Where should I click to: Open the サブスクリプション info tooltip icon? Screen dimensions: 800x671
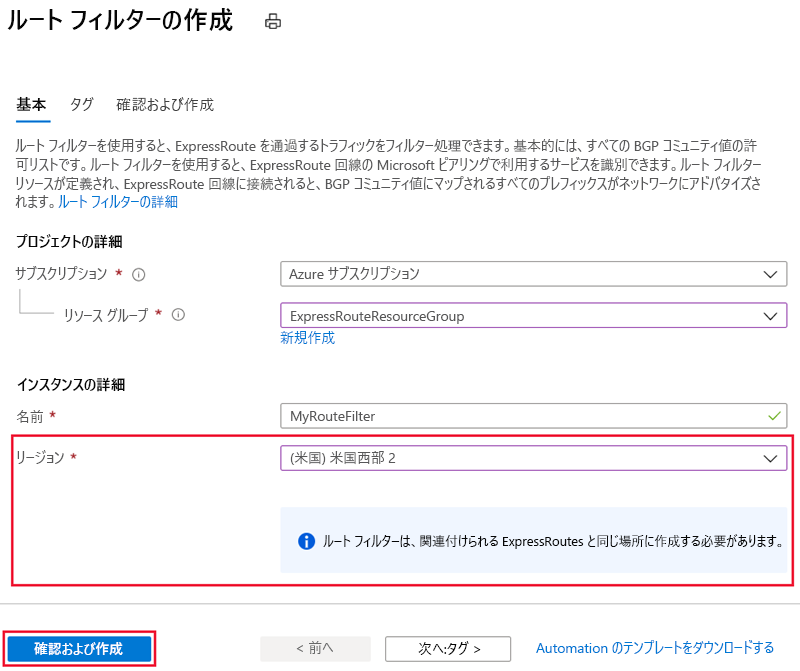(139, 275)
